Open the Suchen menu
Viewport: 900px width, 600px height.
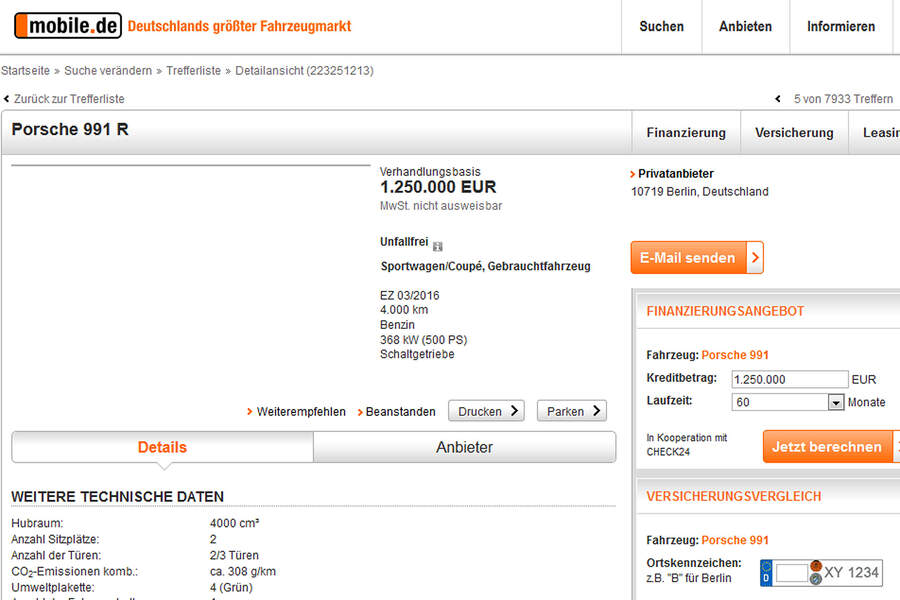[x=661, y=26]
